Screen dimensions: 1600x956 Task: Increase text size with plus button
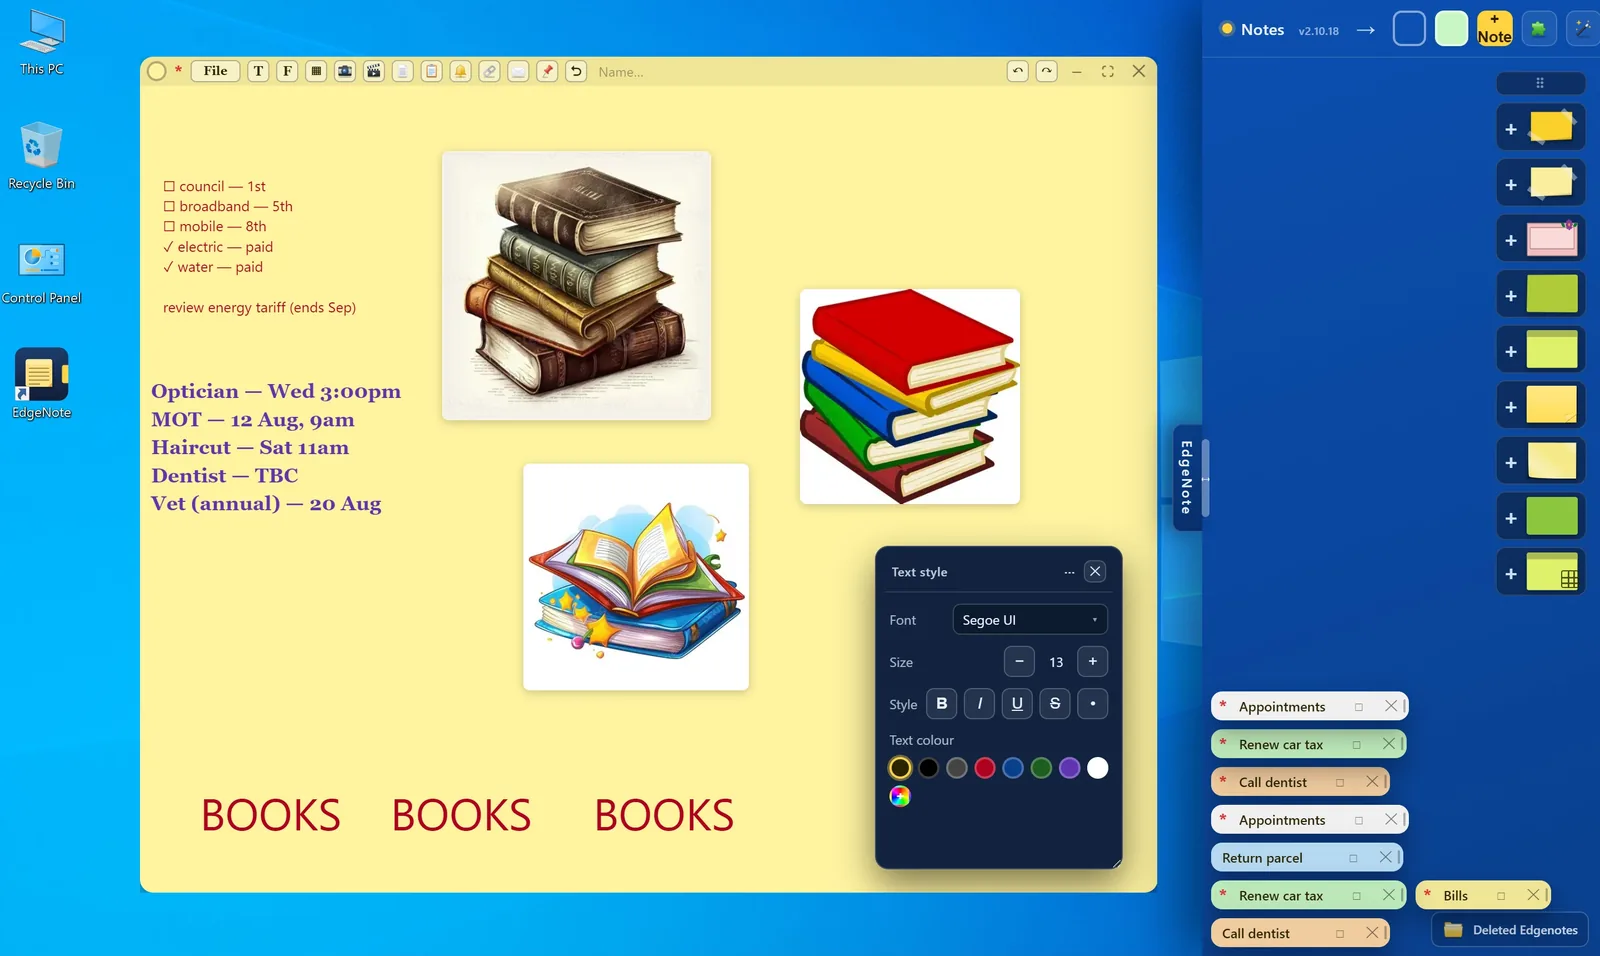1093,662
